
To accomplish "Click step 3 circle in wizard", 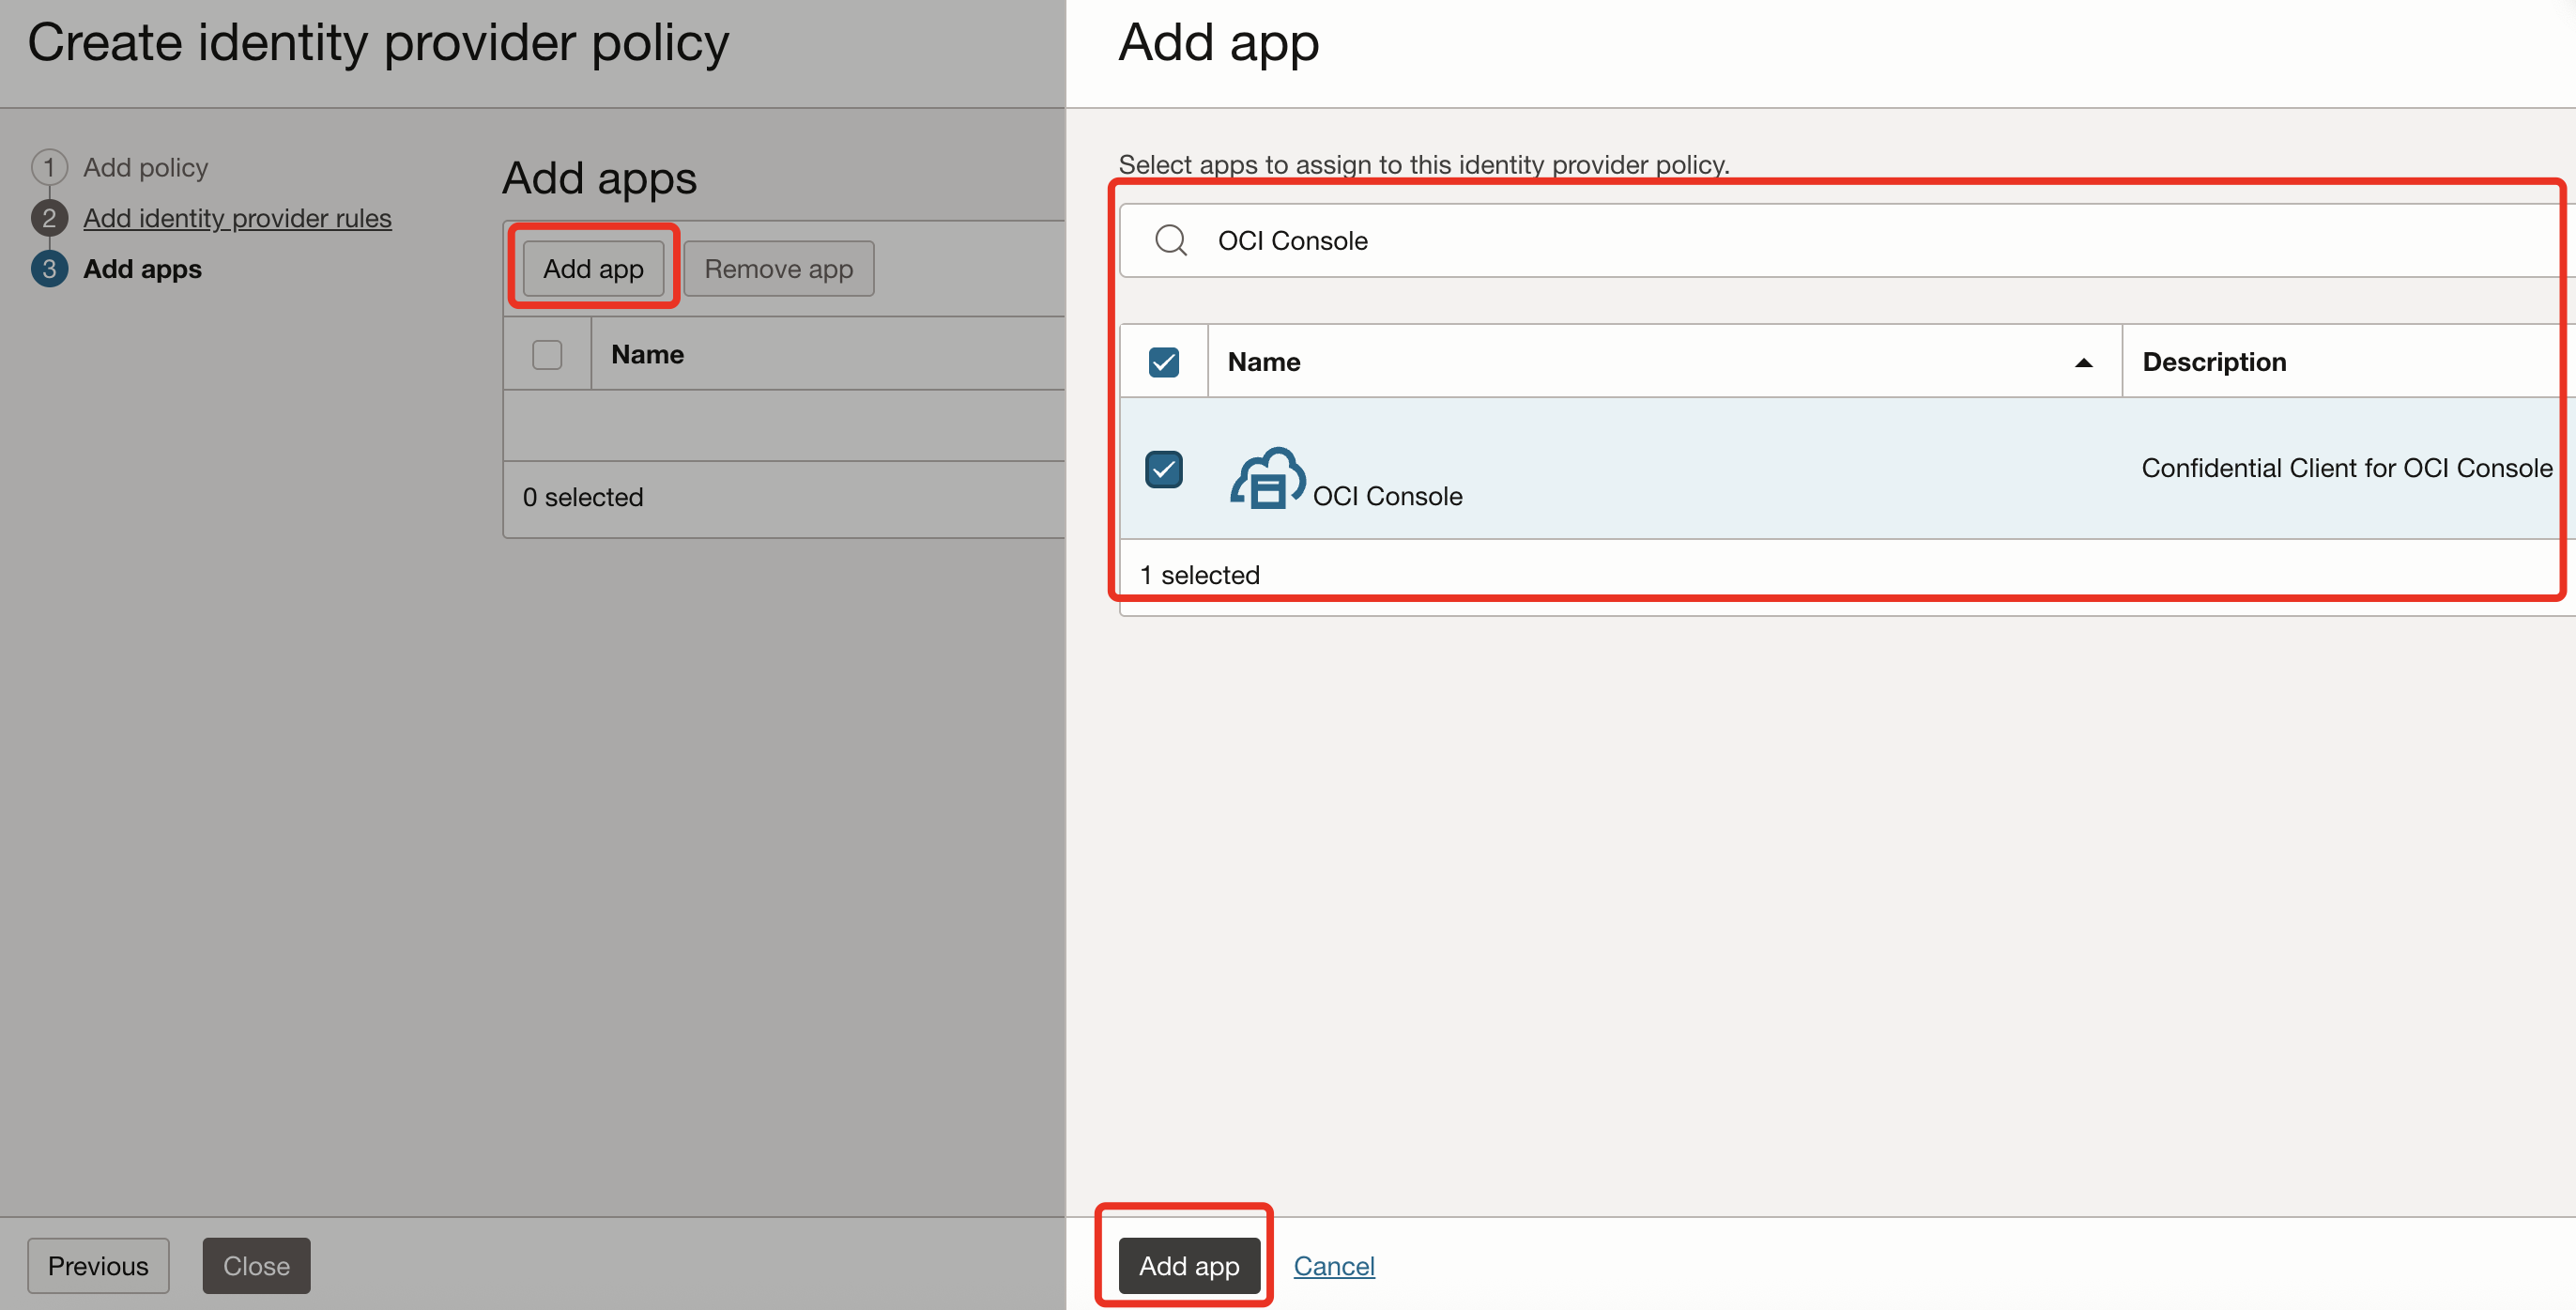I will click(x=49, y=269).
